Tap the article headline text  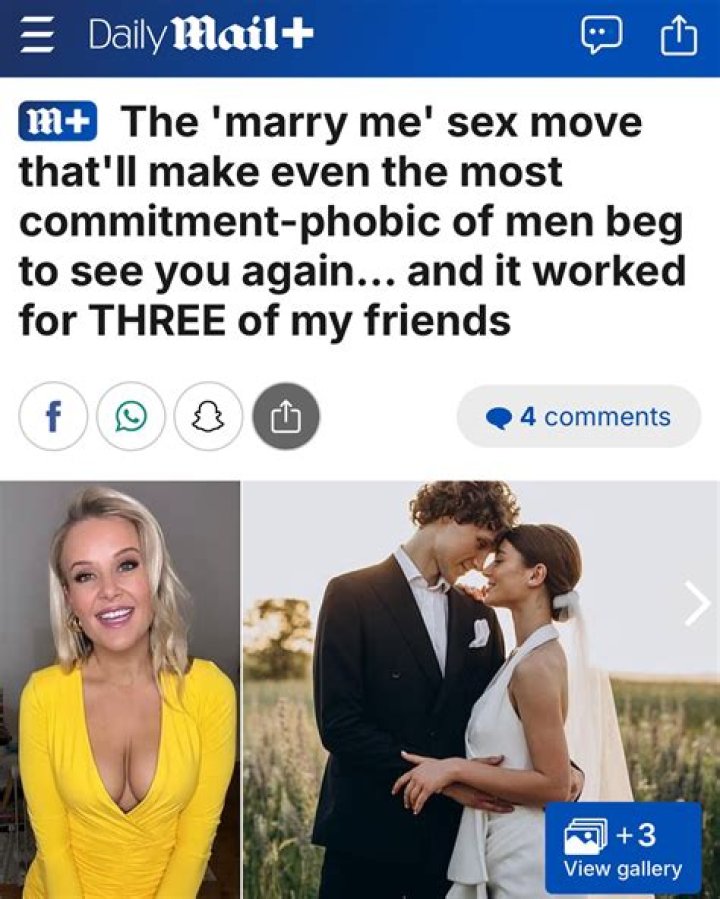pyautogui.click(x=353, y=221)
